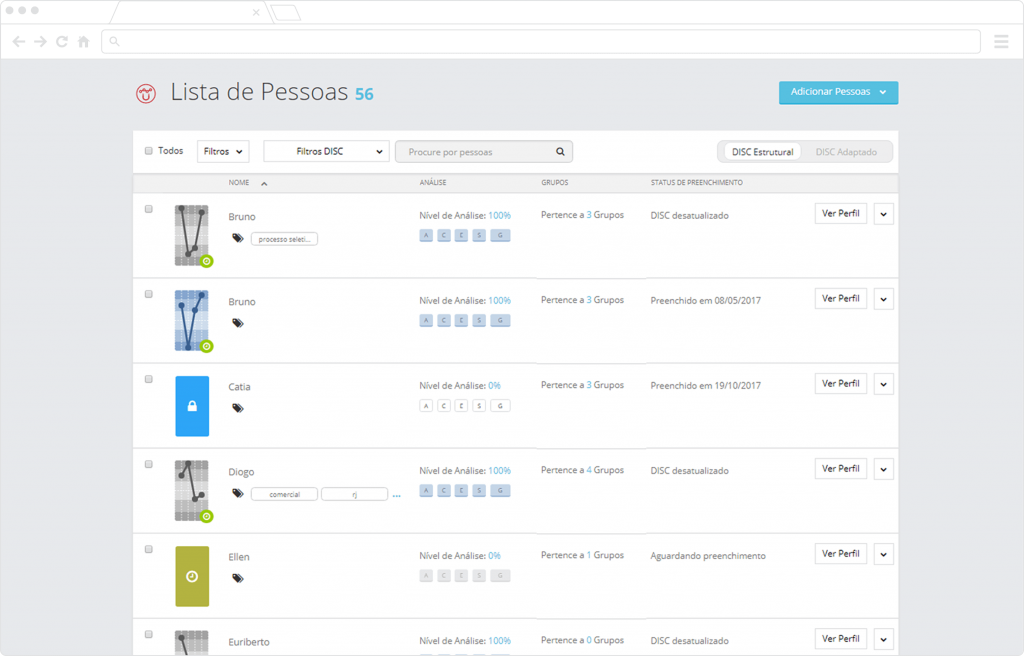Viewport: 1024px width, 656px height.
Task: Click the tag icon in Diogo's row
Action: (x=238, y=493)
